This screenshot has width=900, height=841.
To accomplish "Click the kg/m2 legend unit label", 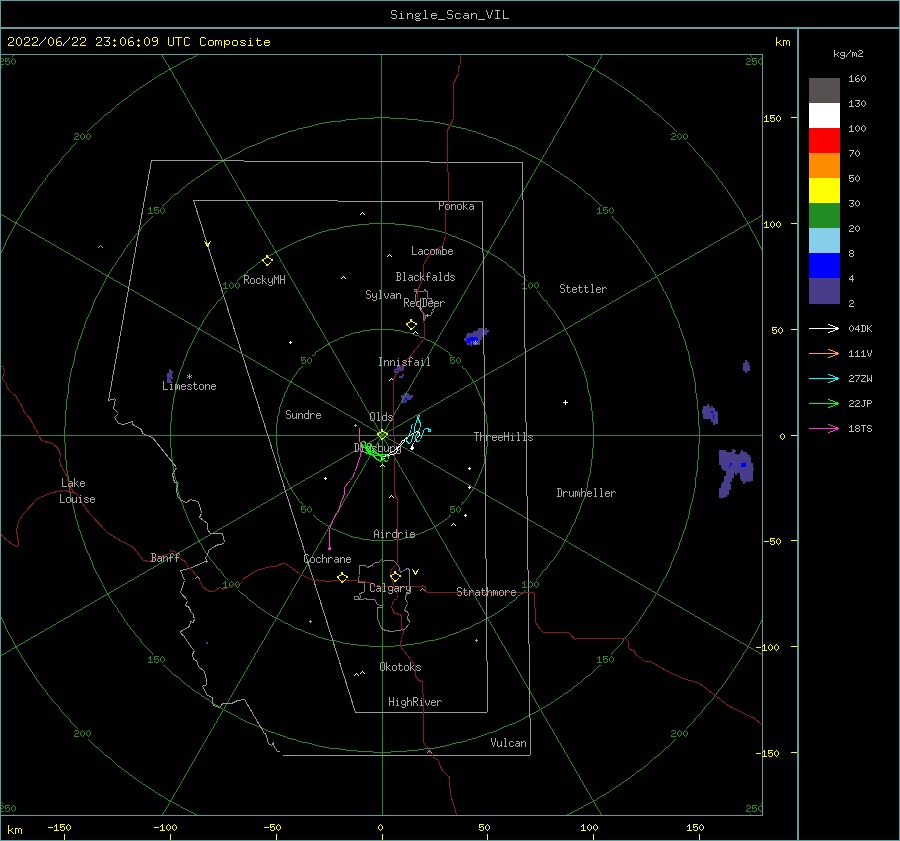I will coord(848,54).
